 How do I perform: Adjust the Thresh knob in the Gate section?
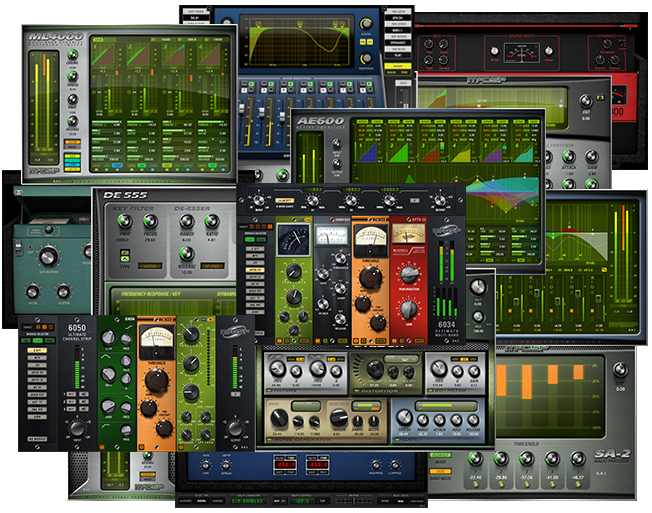tap(404, 417)
